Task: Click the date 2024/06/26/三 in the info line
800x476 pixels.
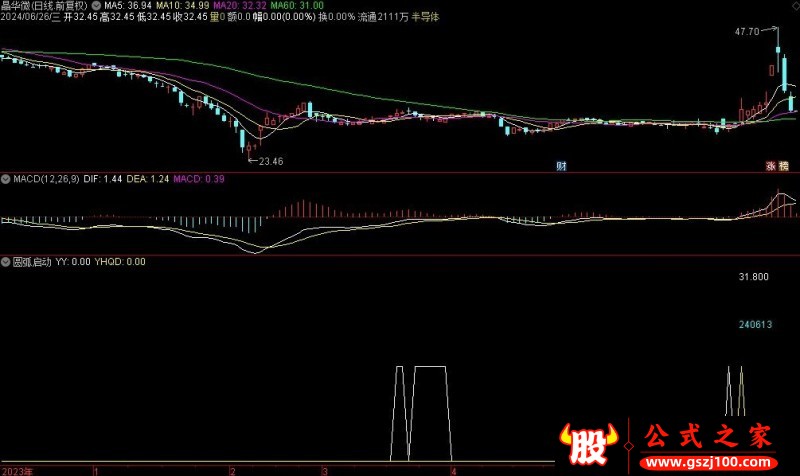Action: 31,17
